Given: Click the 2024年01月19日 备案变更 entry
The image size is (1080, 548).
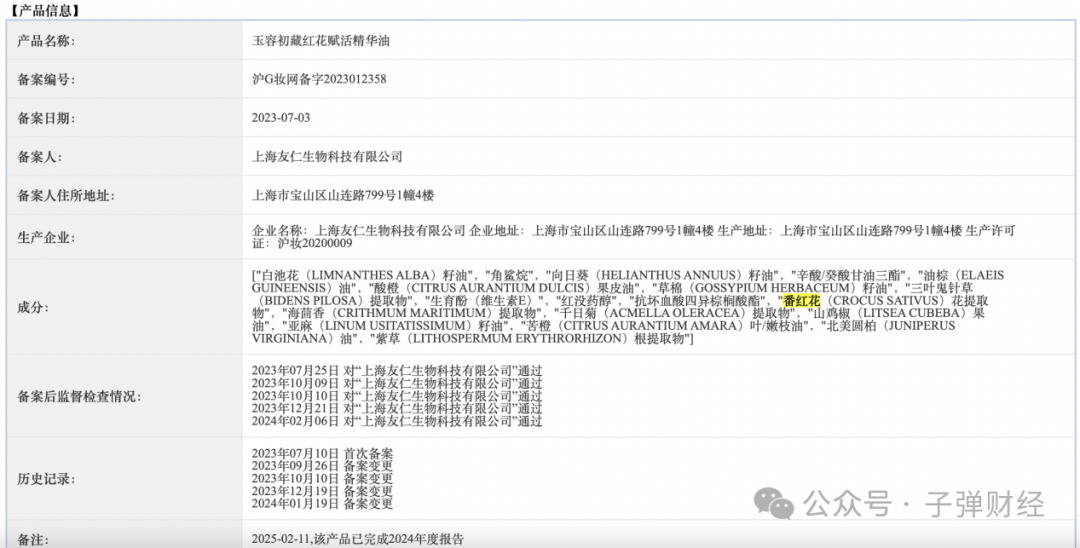Looking at the screenshot, I should point(322,503).
